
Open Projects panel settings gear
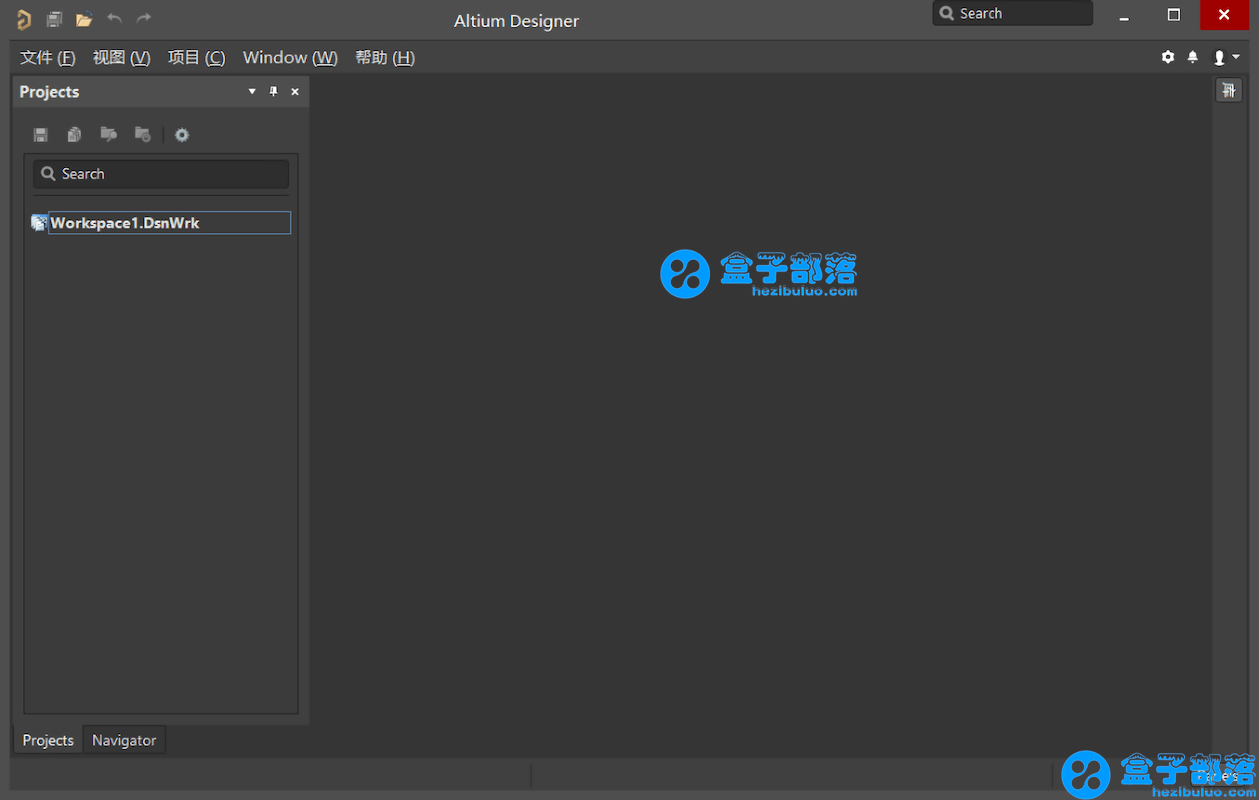tap(182, 135)
